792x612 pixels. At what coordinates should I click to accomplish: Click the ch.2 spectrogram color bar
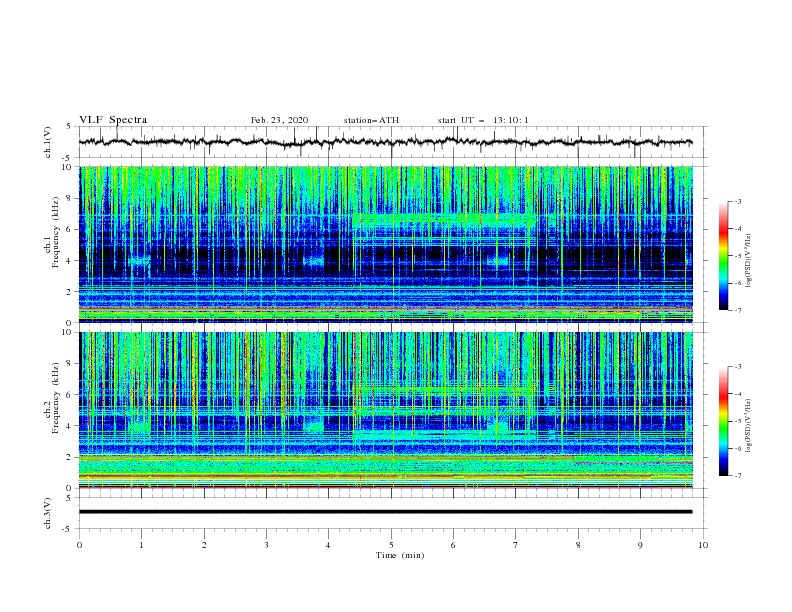723,421
